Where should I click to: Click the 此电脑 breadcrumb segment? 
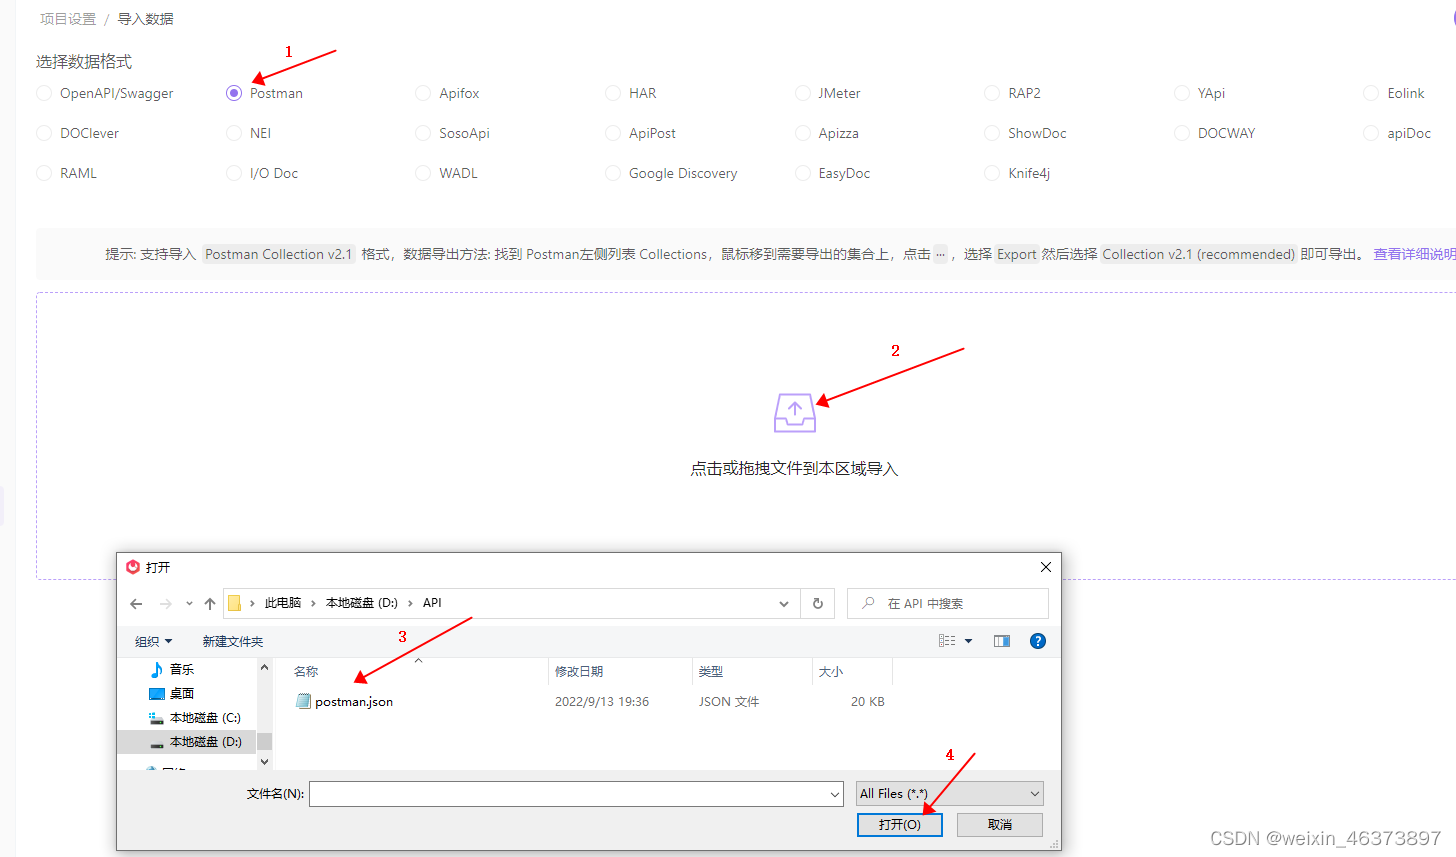(283, 603)
